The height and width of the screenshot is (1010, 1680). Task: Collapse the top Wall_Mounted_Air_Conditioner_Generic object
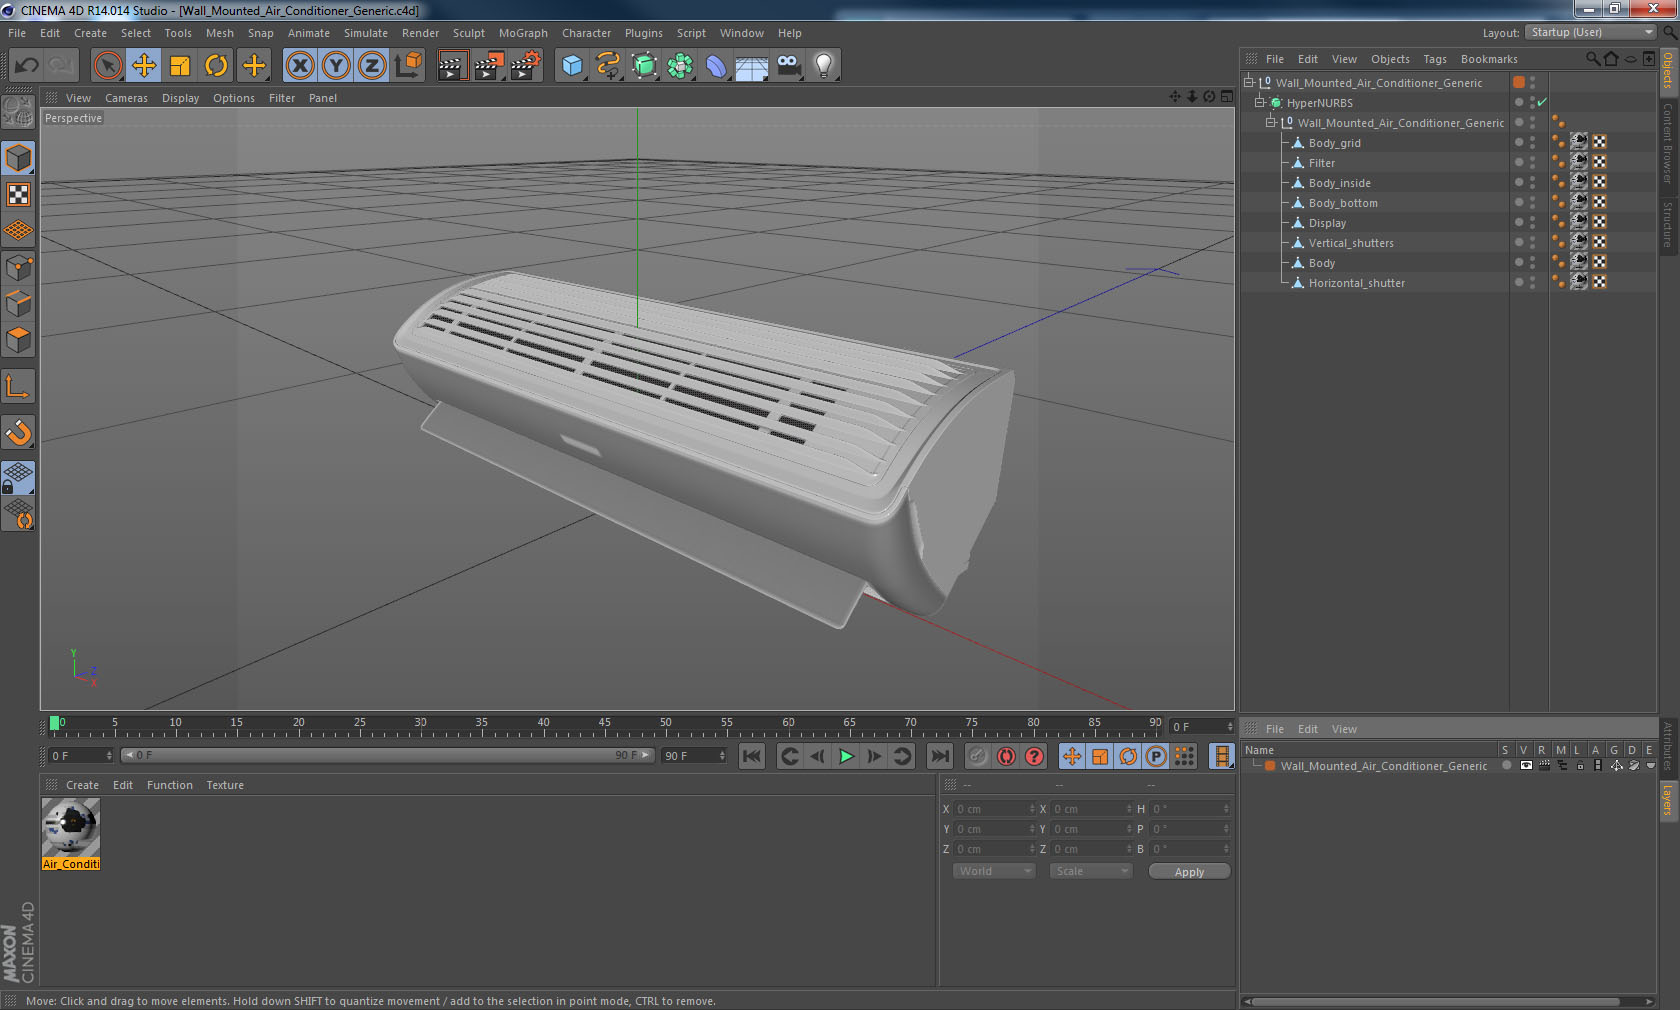pyautogui.click(x=1248, y=83)
